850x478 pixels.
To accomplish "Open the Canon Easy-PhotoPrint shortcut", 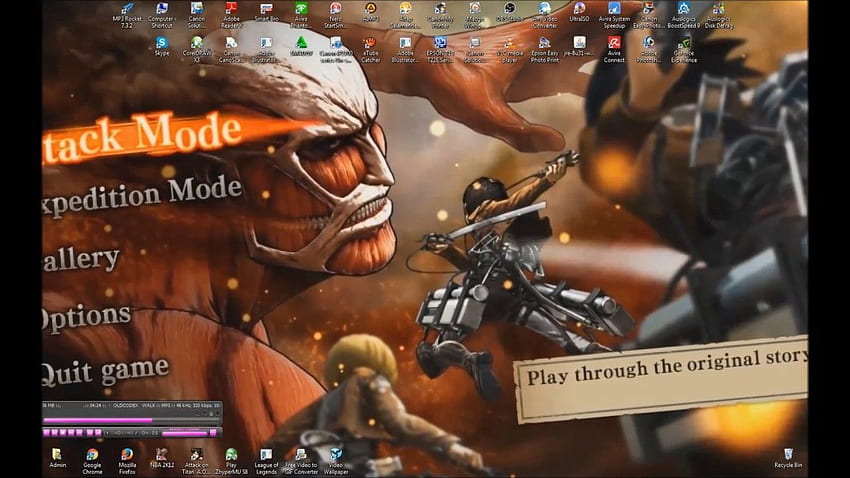I will tap(648, 15).
